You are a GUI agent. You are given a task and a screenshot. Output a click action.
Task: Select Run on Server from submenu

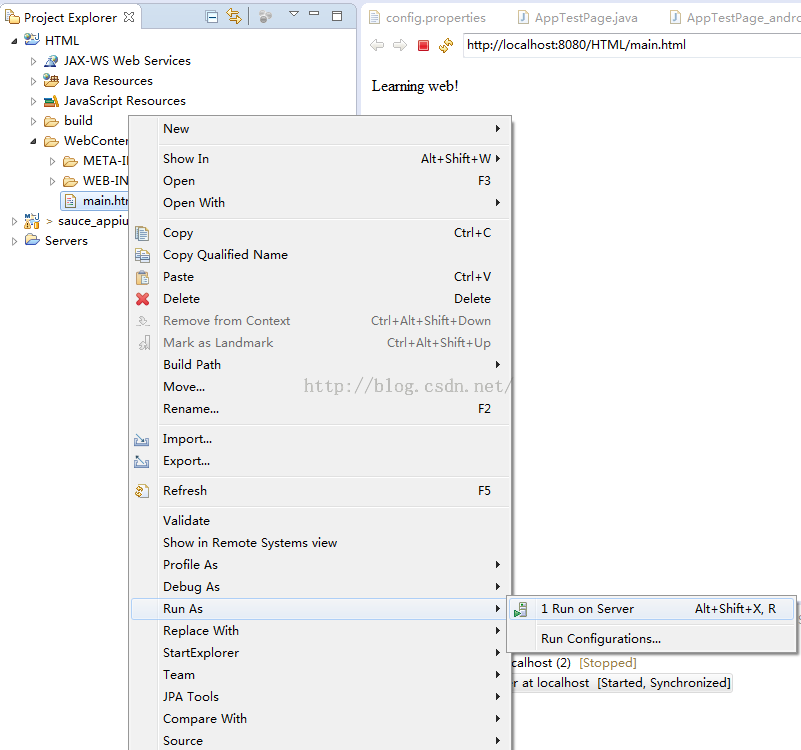[x=587, y=609]
